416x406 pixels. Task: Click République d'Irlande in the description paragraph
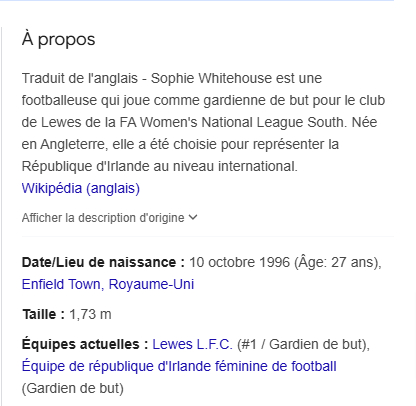(85, 166)
